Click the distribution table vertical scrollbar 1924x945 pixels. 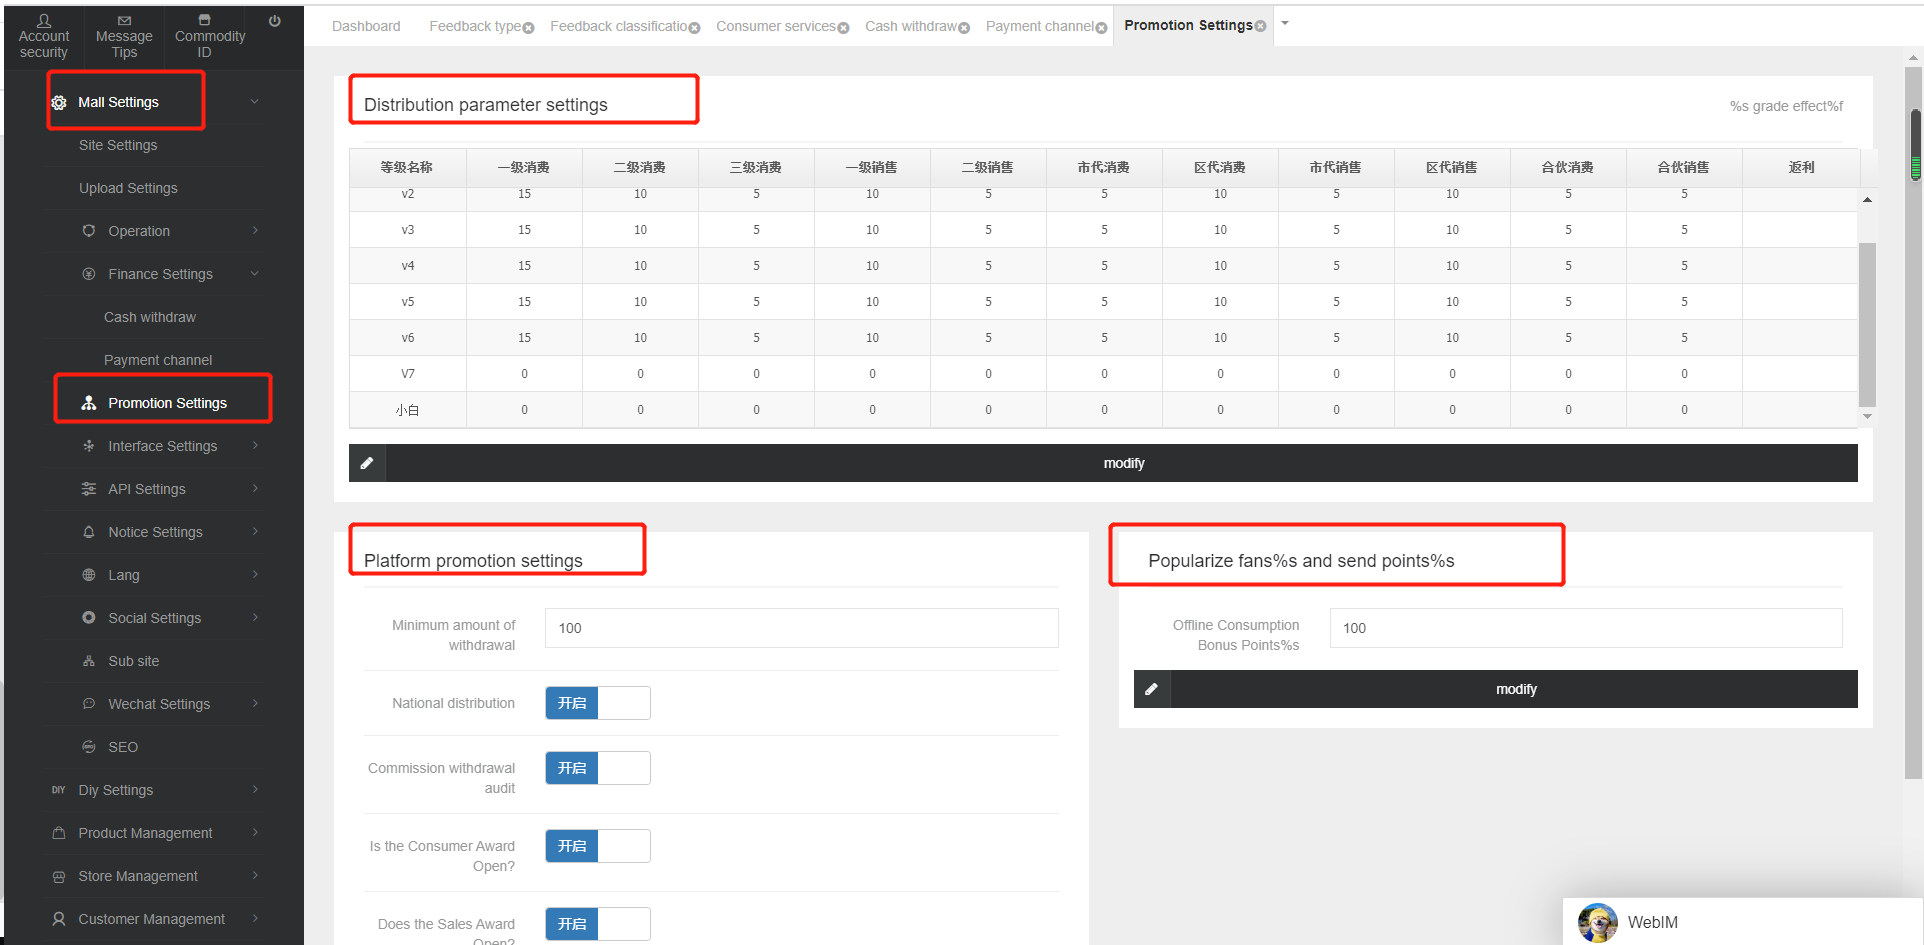point(1867,324)
